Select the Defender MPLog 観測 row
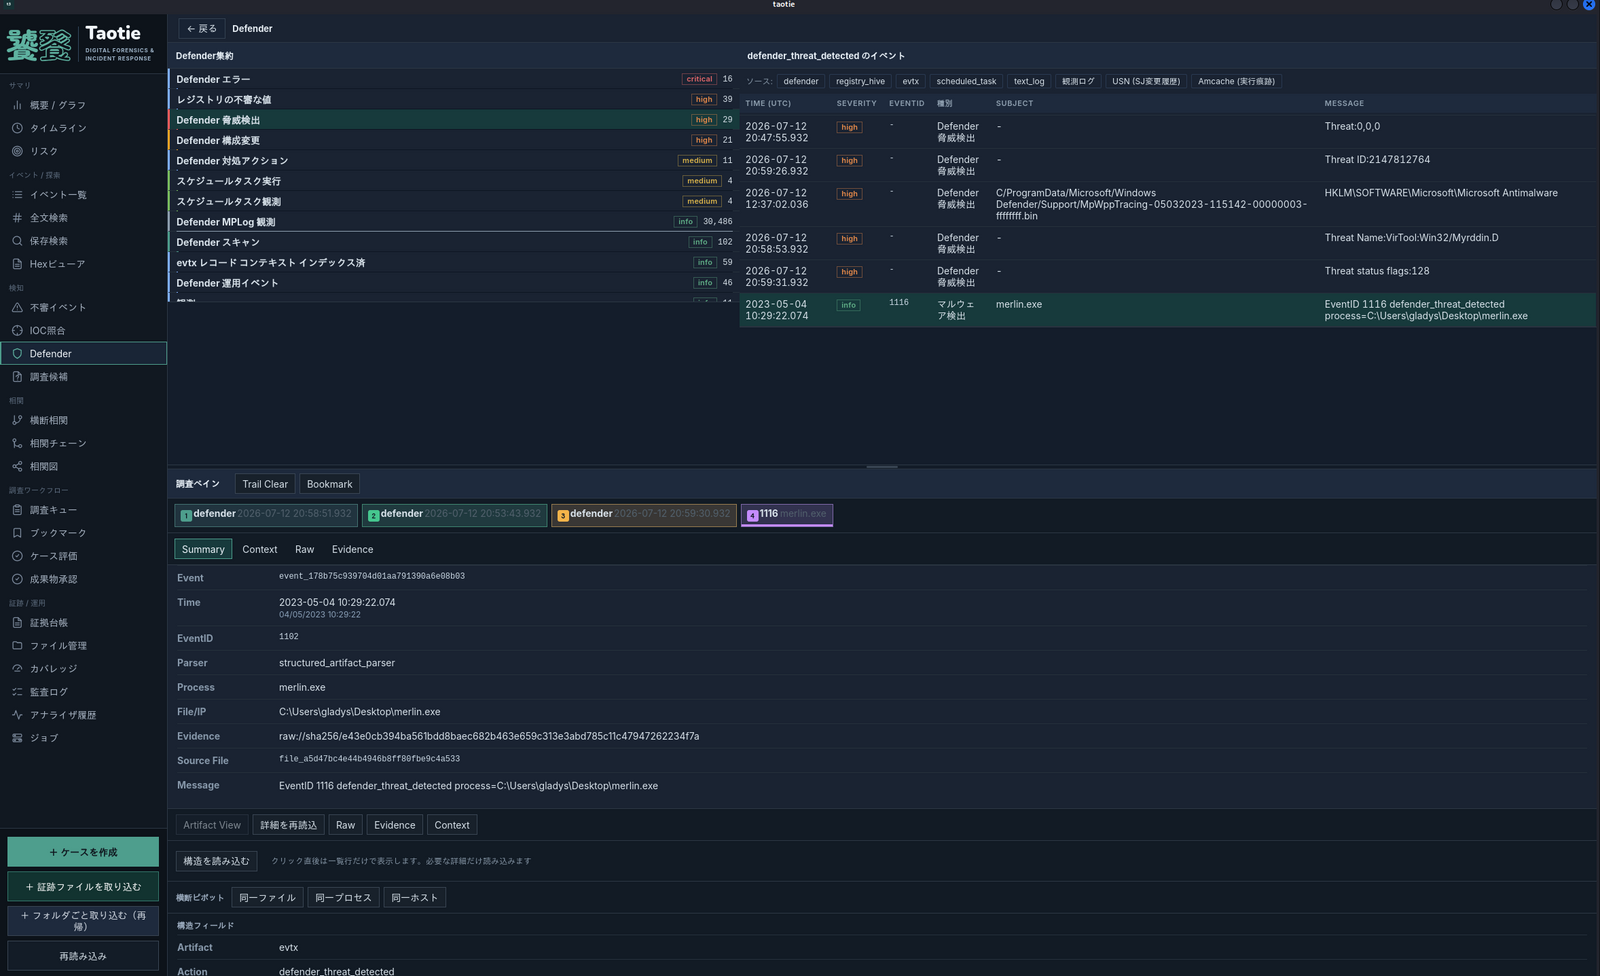The height and width of the screenshot is (976, 1600). 454,222
